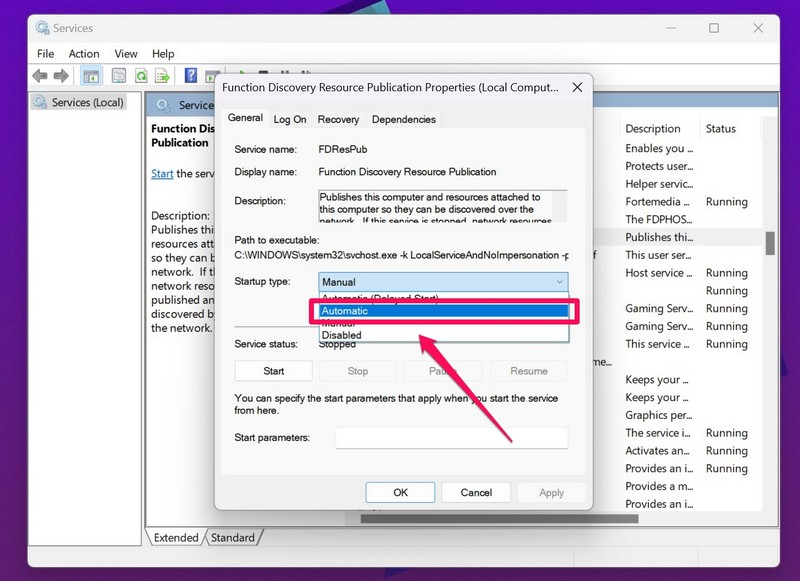Image resolution: width=800 pixels, height=581 pixels.
Task: Maximize the Services window
Action: pyautogui.click(x=714, y=28)
